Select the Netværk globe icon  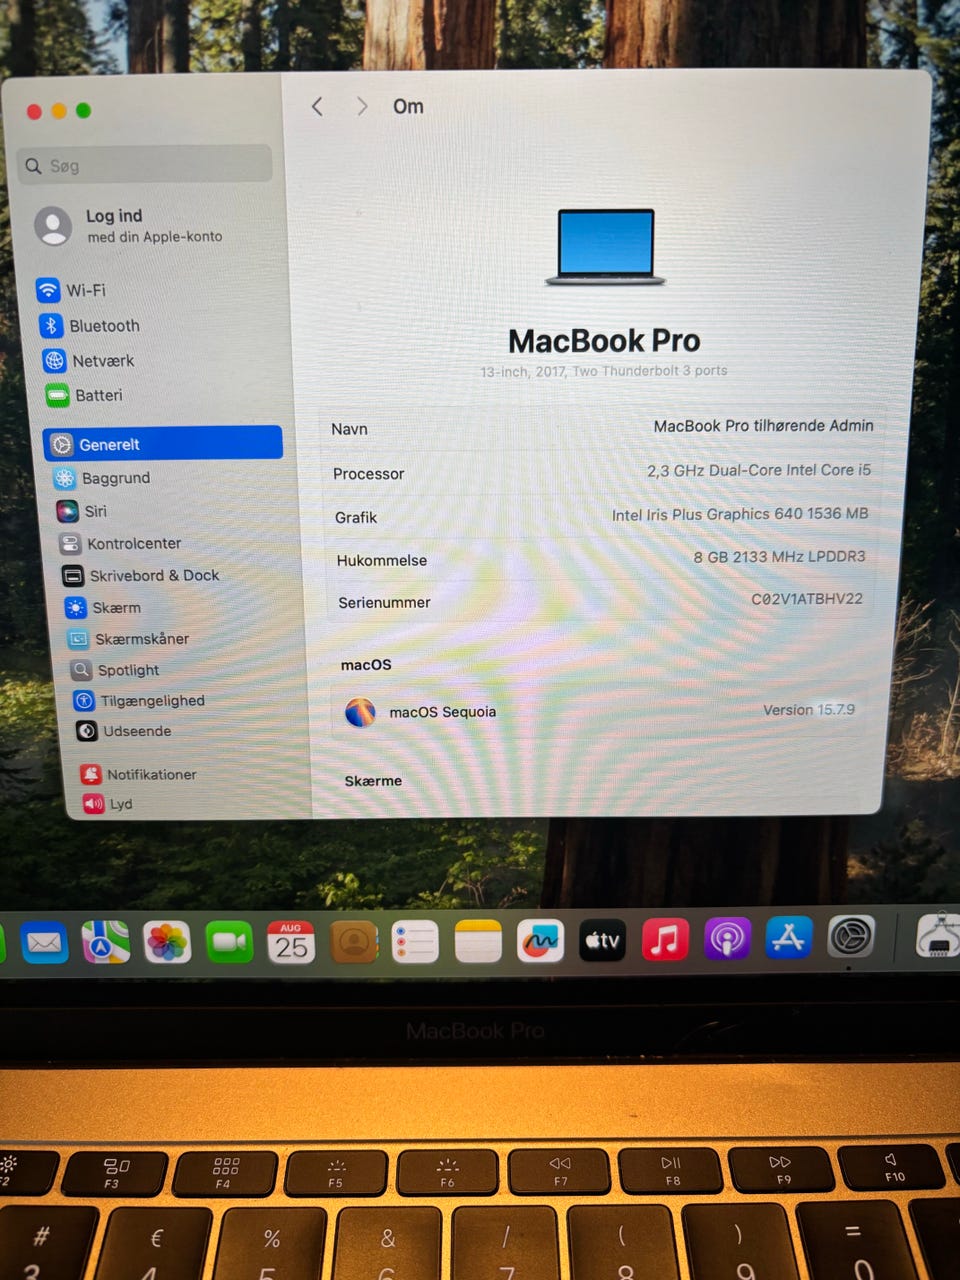point(55,360)
